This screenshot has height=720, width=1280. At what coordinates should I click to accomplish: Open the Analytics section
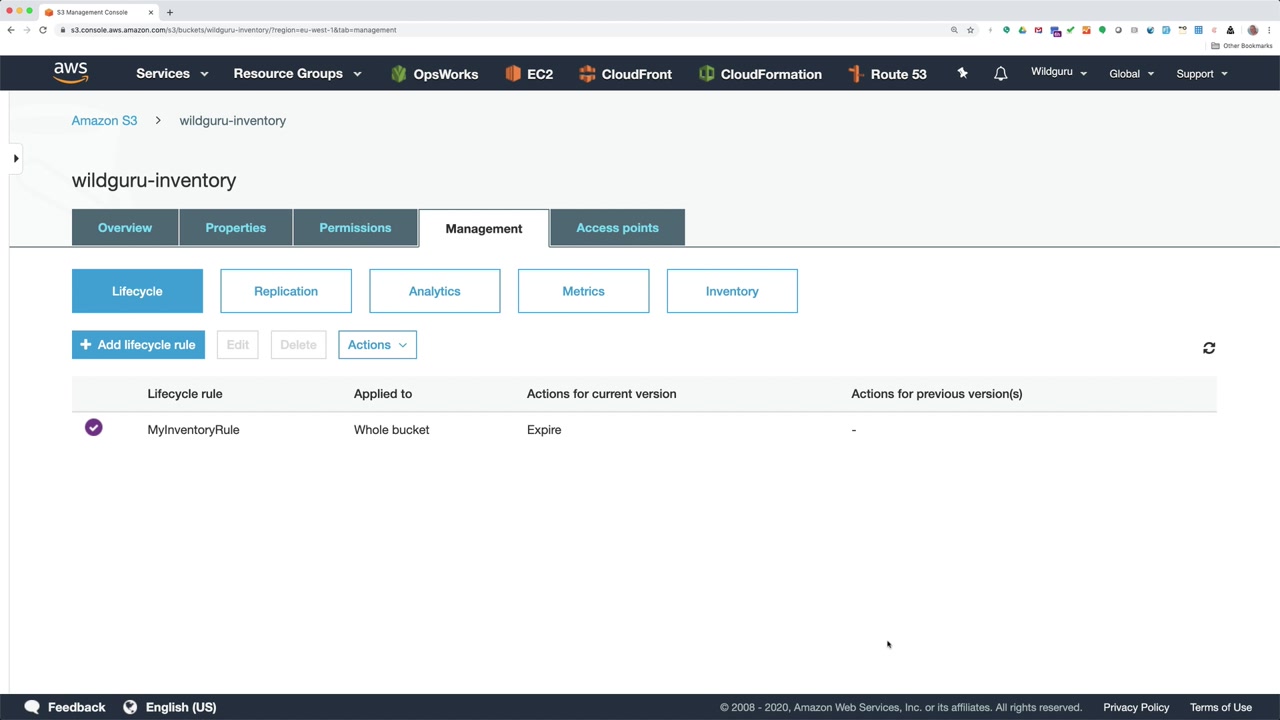434,291
